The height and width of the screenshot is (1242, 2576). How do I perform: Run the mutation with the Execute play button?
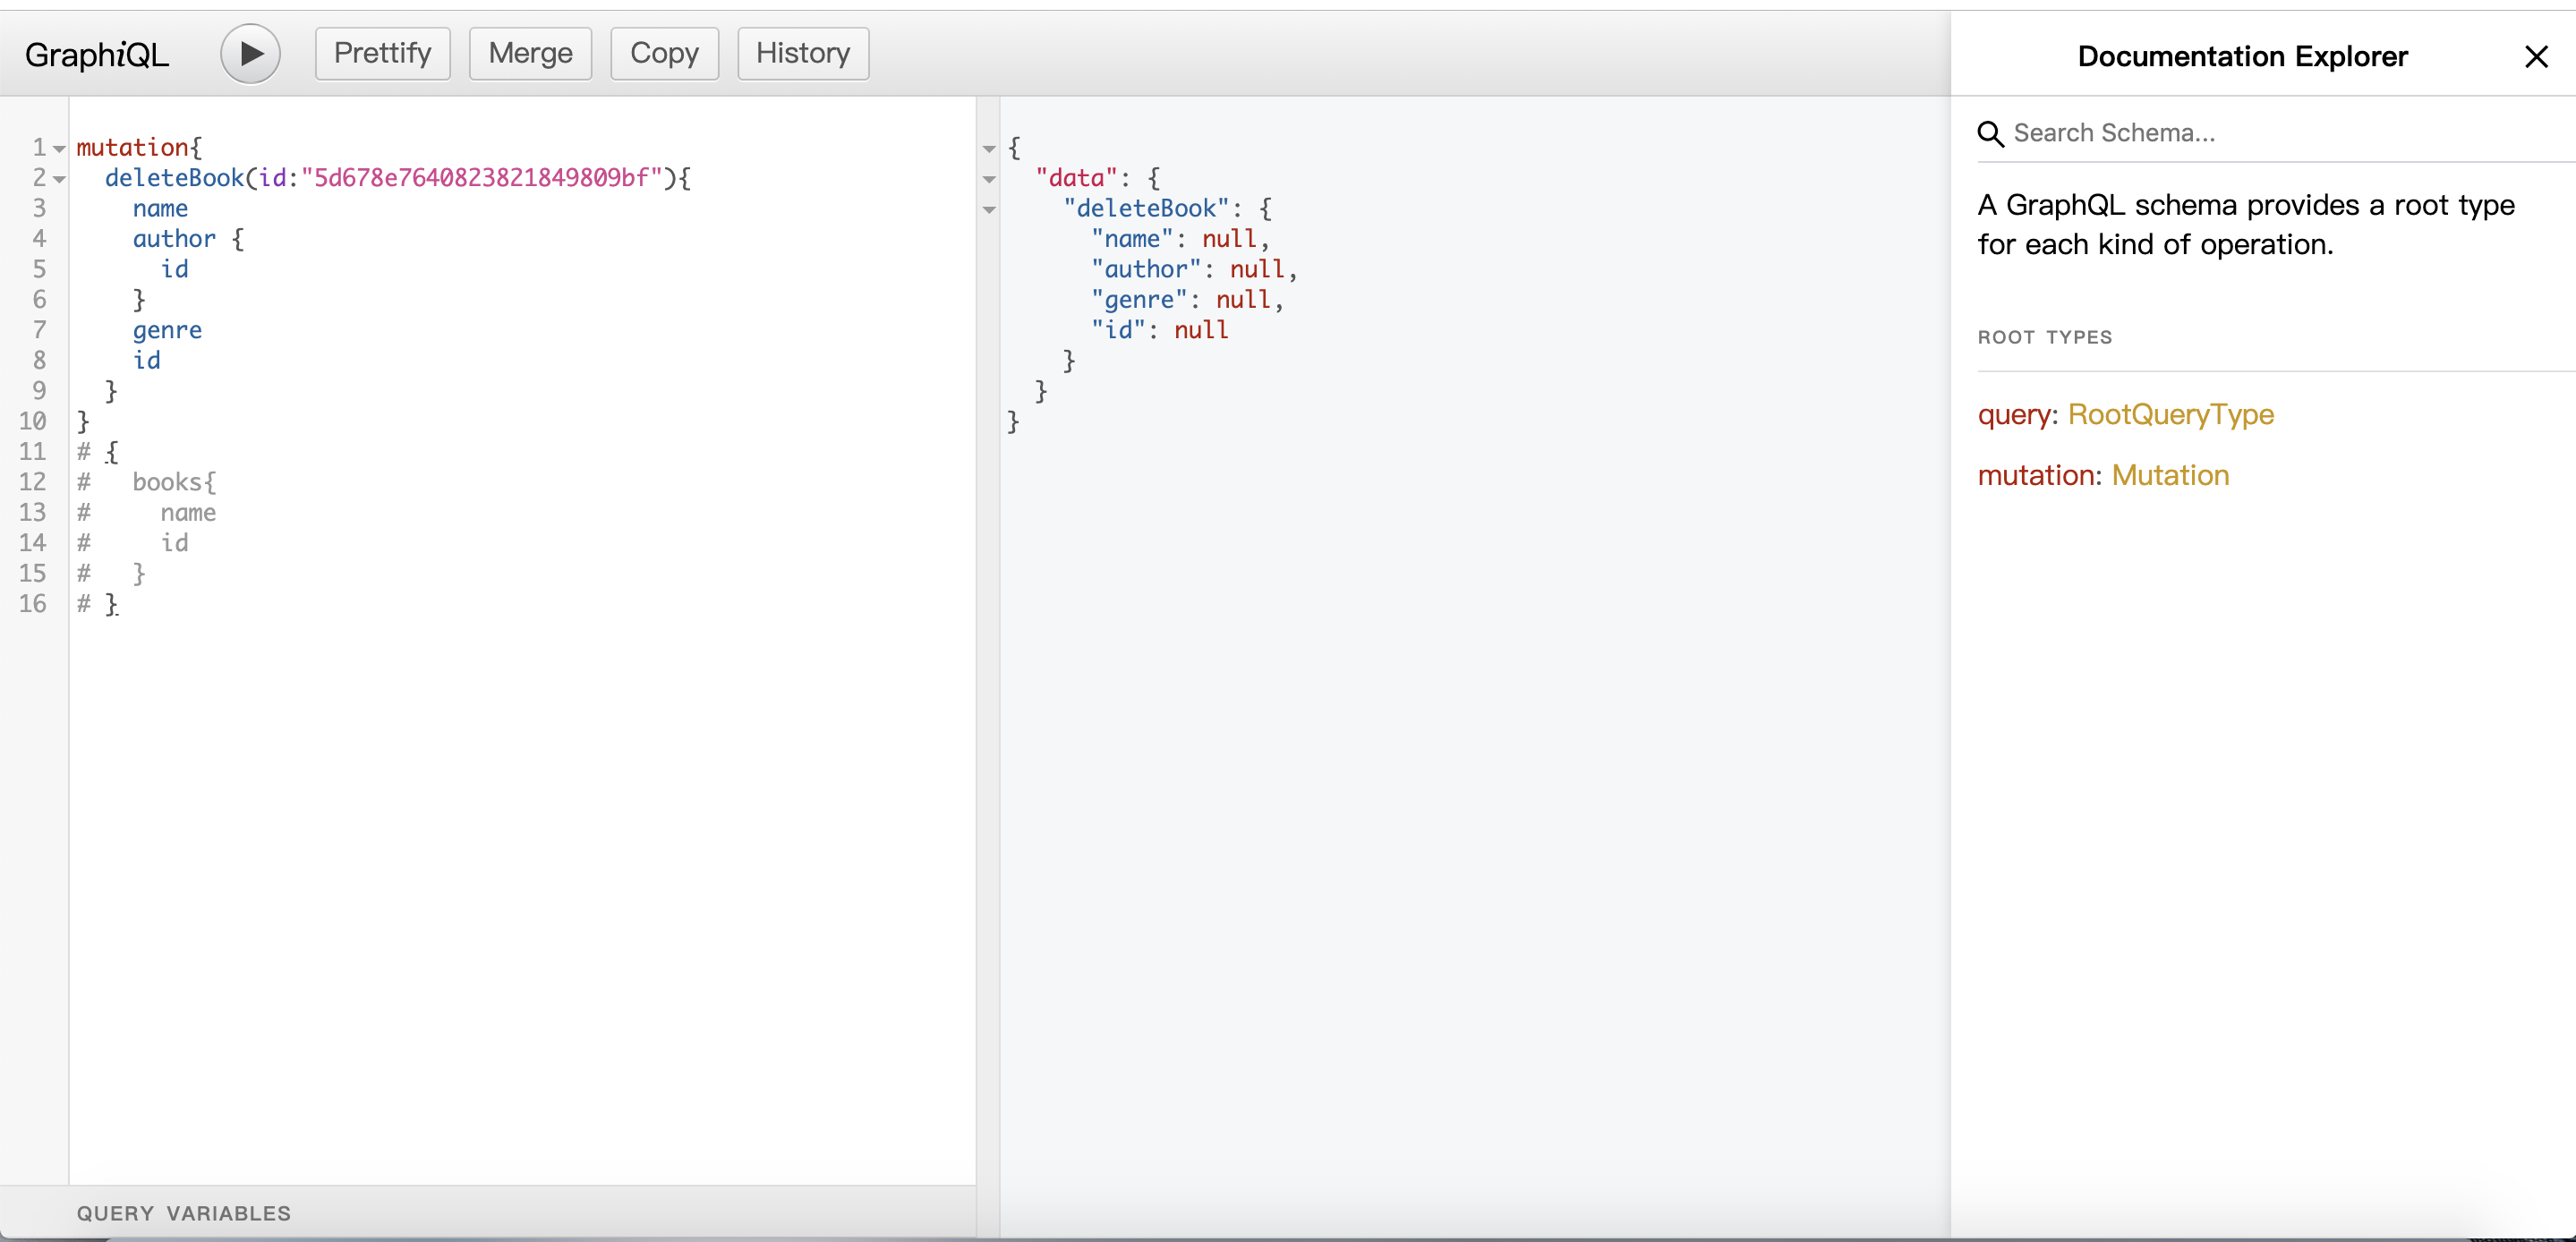point(250,54)
